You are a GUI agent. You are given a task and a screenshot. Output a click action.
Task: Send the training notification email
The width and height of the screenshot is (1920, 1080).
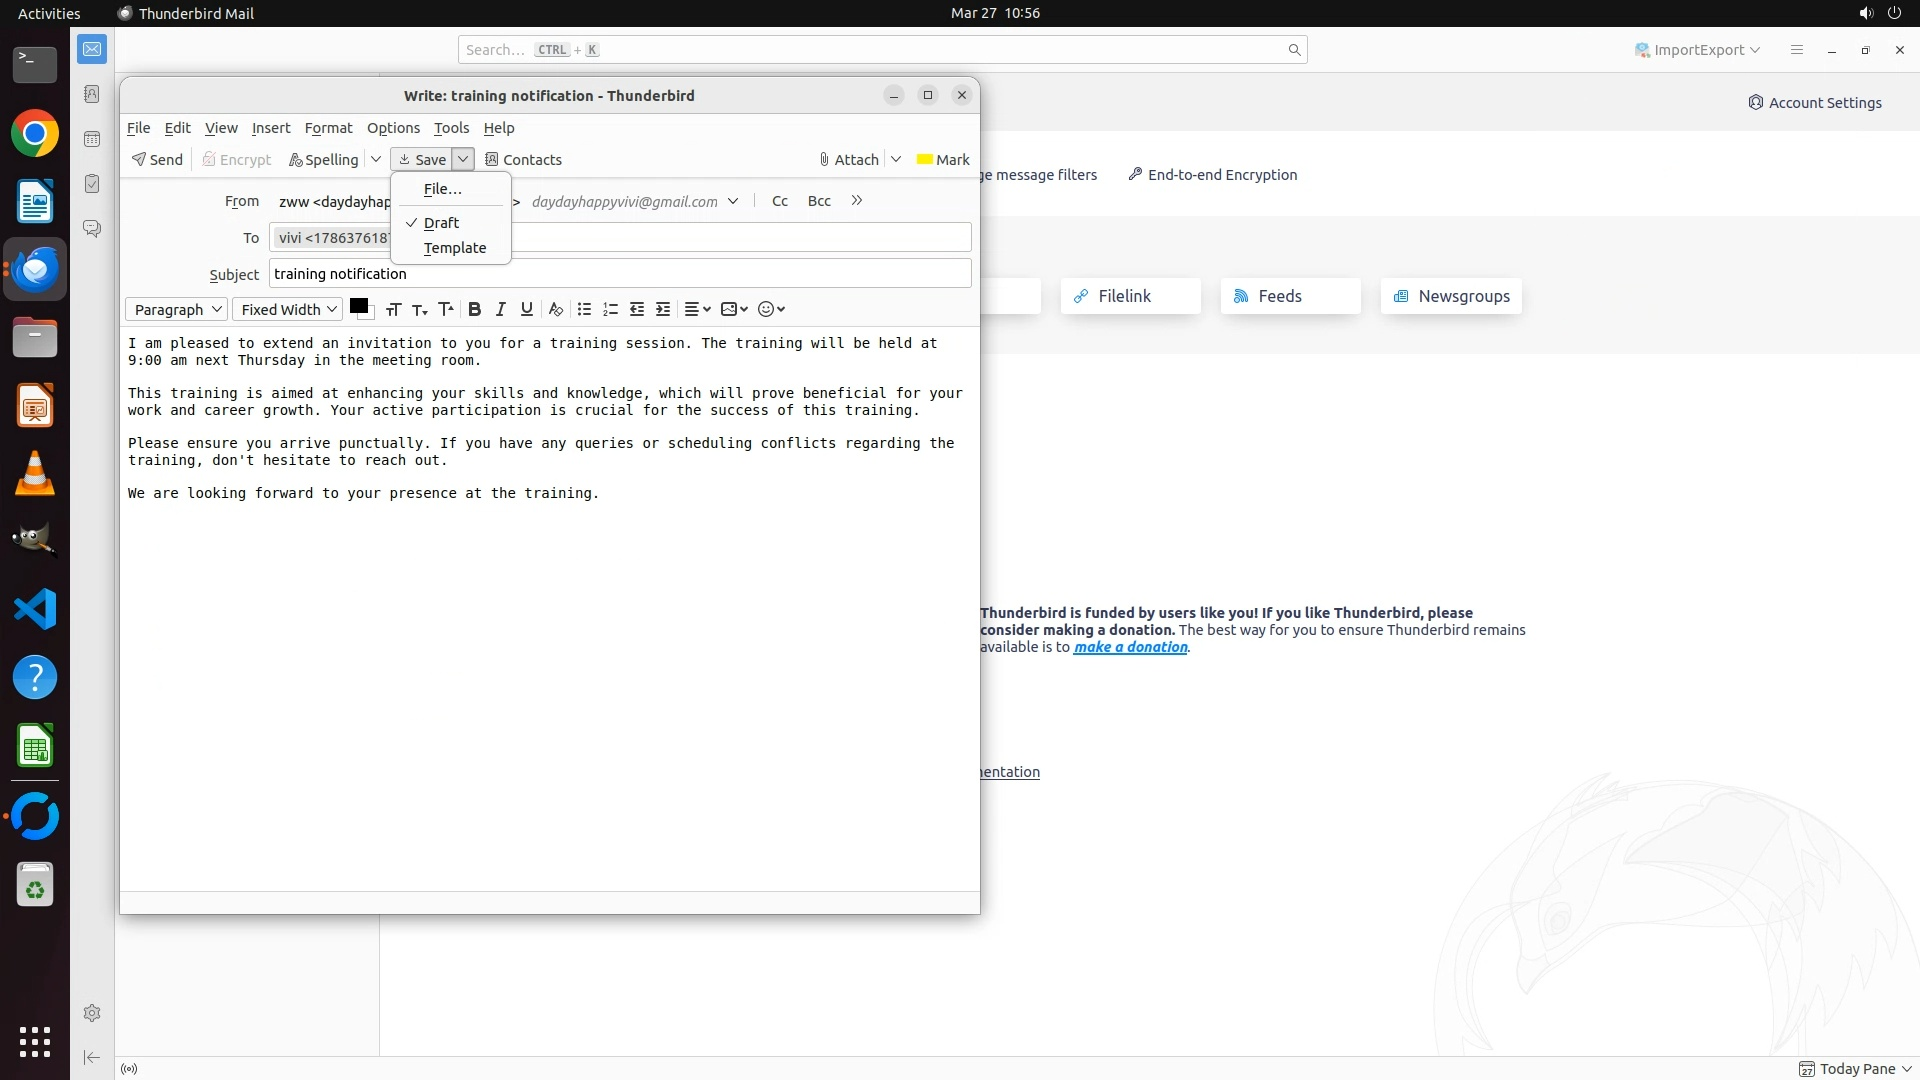pyautogui.click(x=157, y=159)
